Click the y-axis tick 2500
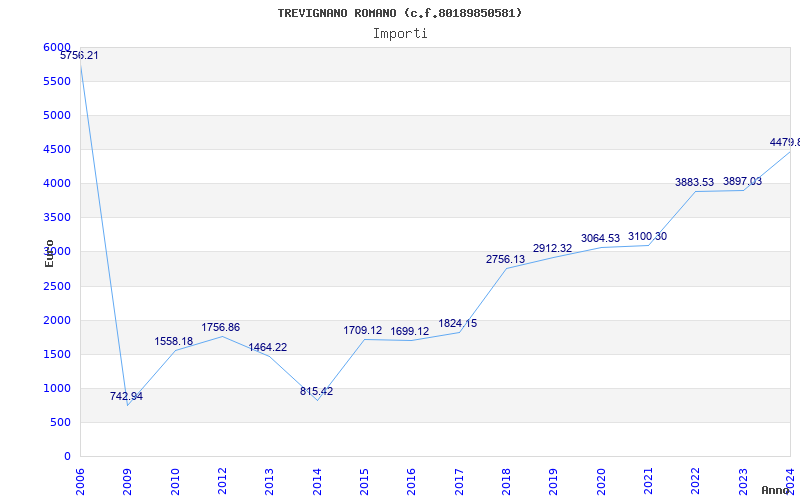This screenshot has height=500, width=800. (x=57, y=286)
